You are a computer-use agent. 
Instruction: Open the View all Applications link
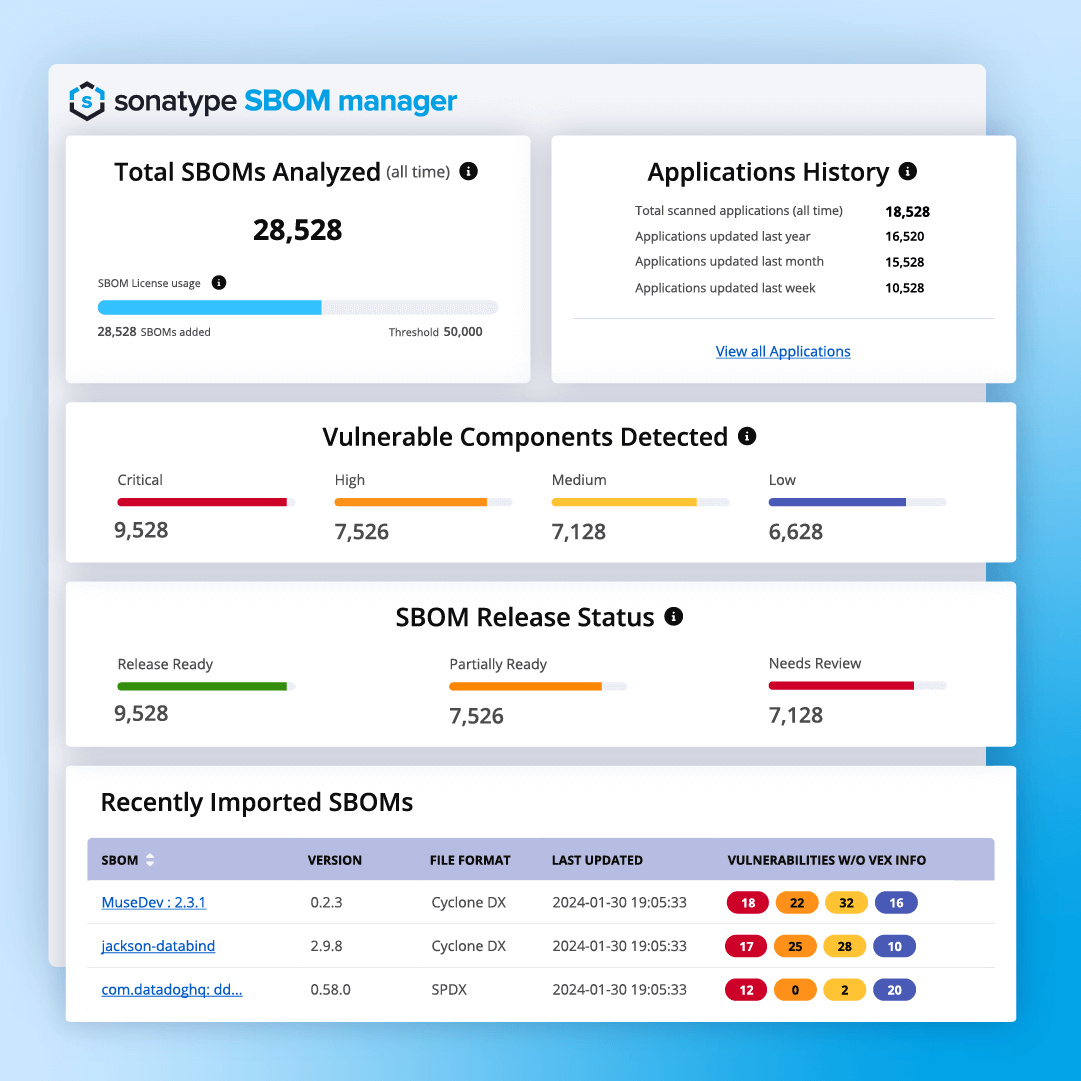click(782, 351)
